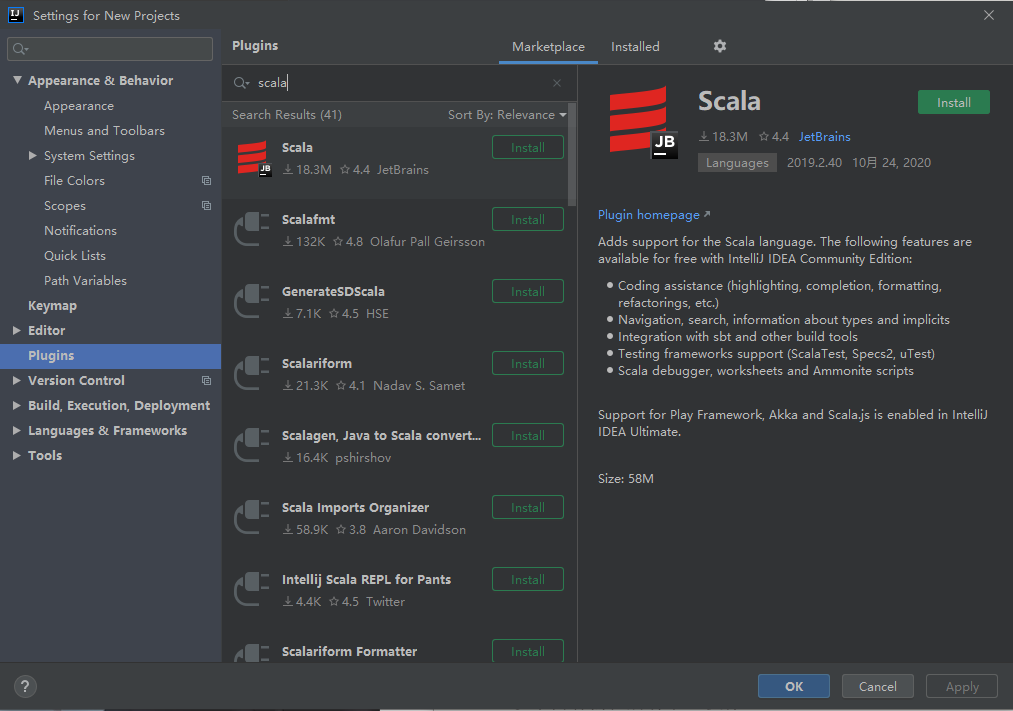1013x711 pixels.
Task: Select Quick Lists settings
Action: click(x=75, y=256)
